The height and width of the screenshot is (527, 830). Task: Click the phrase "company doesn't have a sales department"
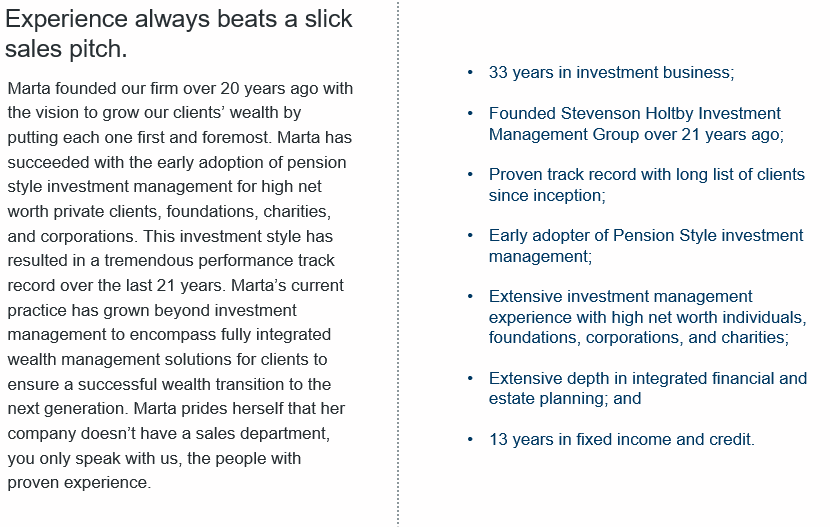tap(168, 434)
